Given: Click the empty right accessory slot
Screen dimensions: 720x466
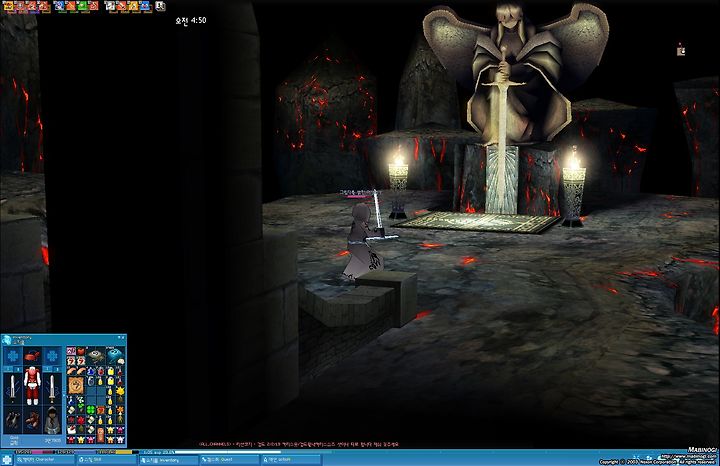Looking at the screenshot, I should 52,355.
